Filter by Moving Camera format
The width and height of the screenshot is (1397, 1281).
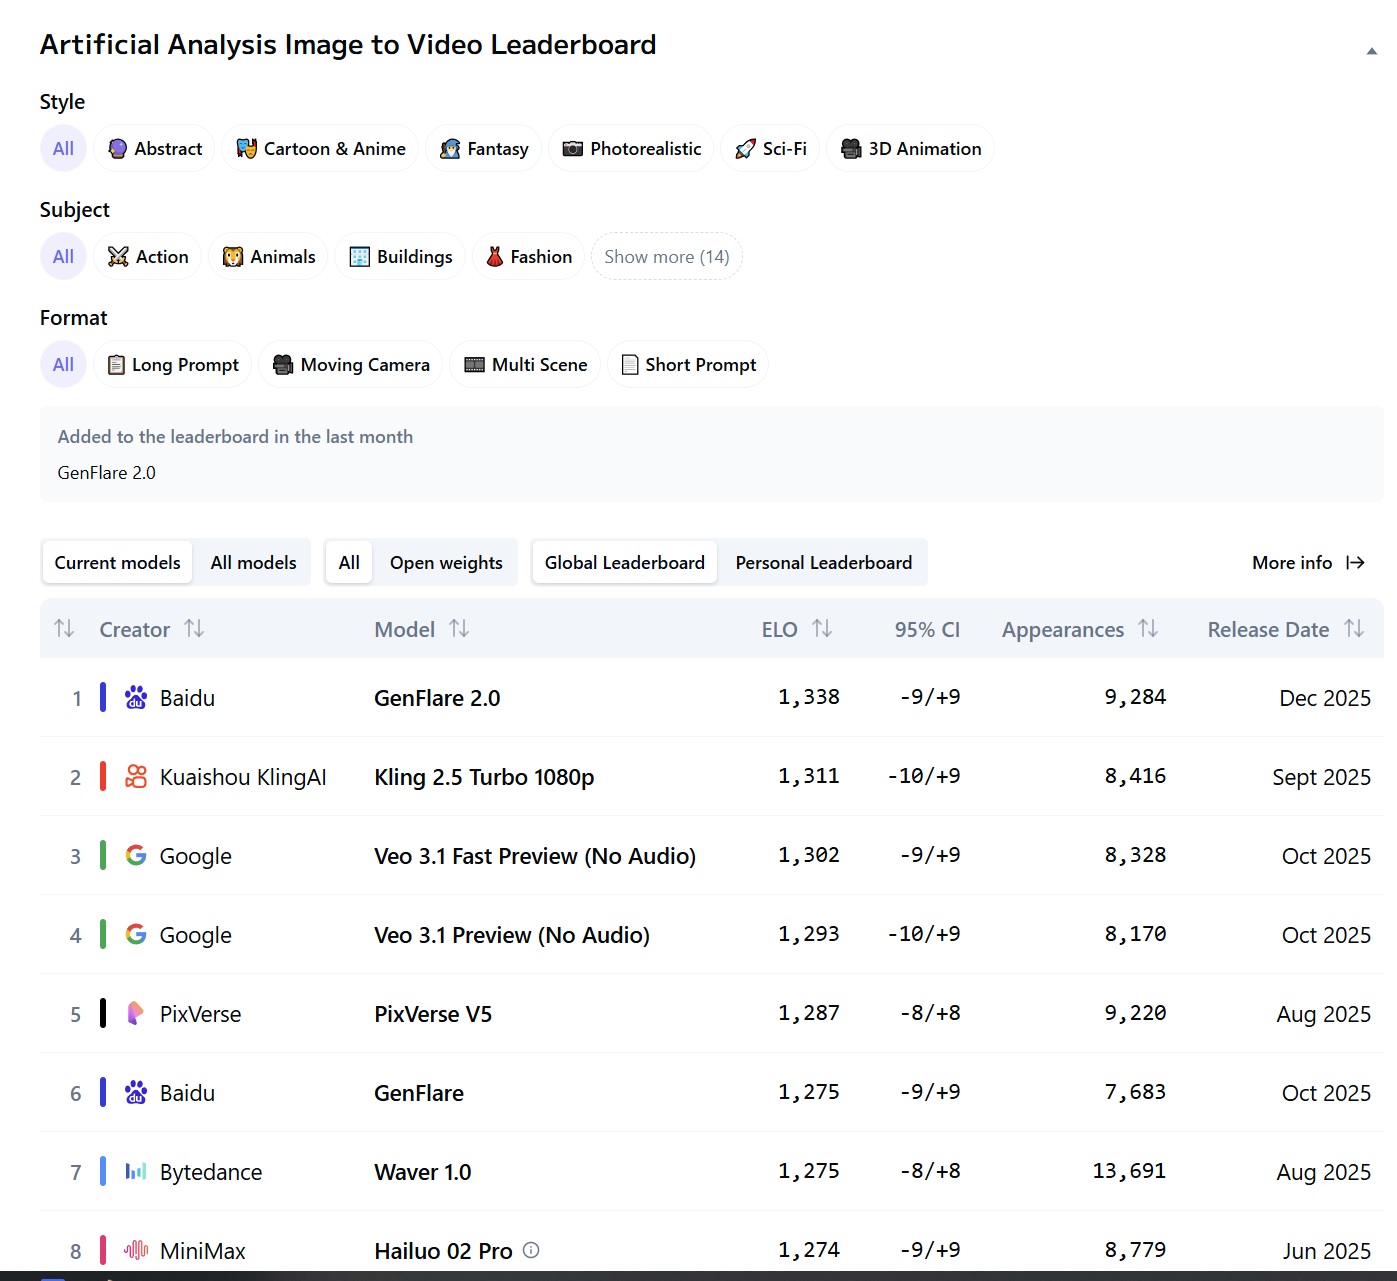[351, 364]
